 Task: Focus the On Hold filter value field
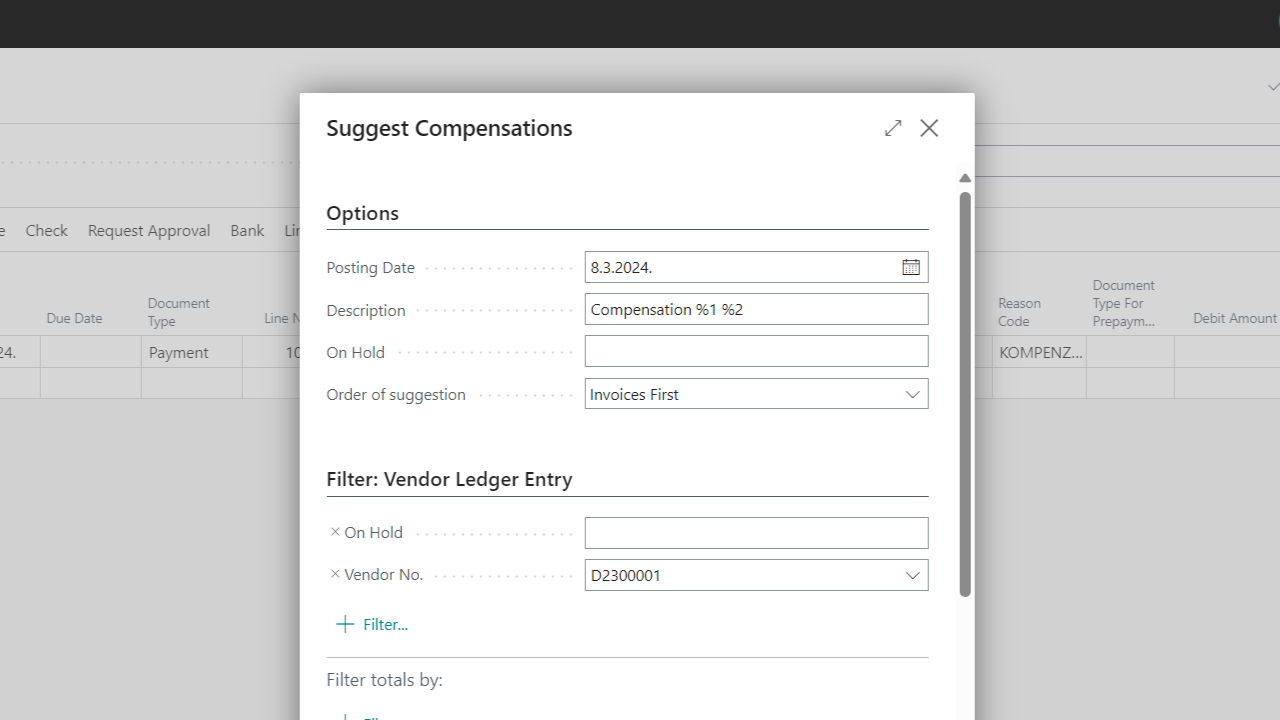tap(756, 533)
